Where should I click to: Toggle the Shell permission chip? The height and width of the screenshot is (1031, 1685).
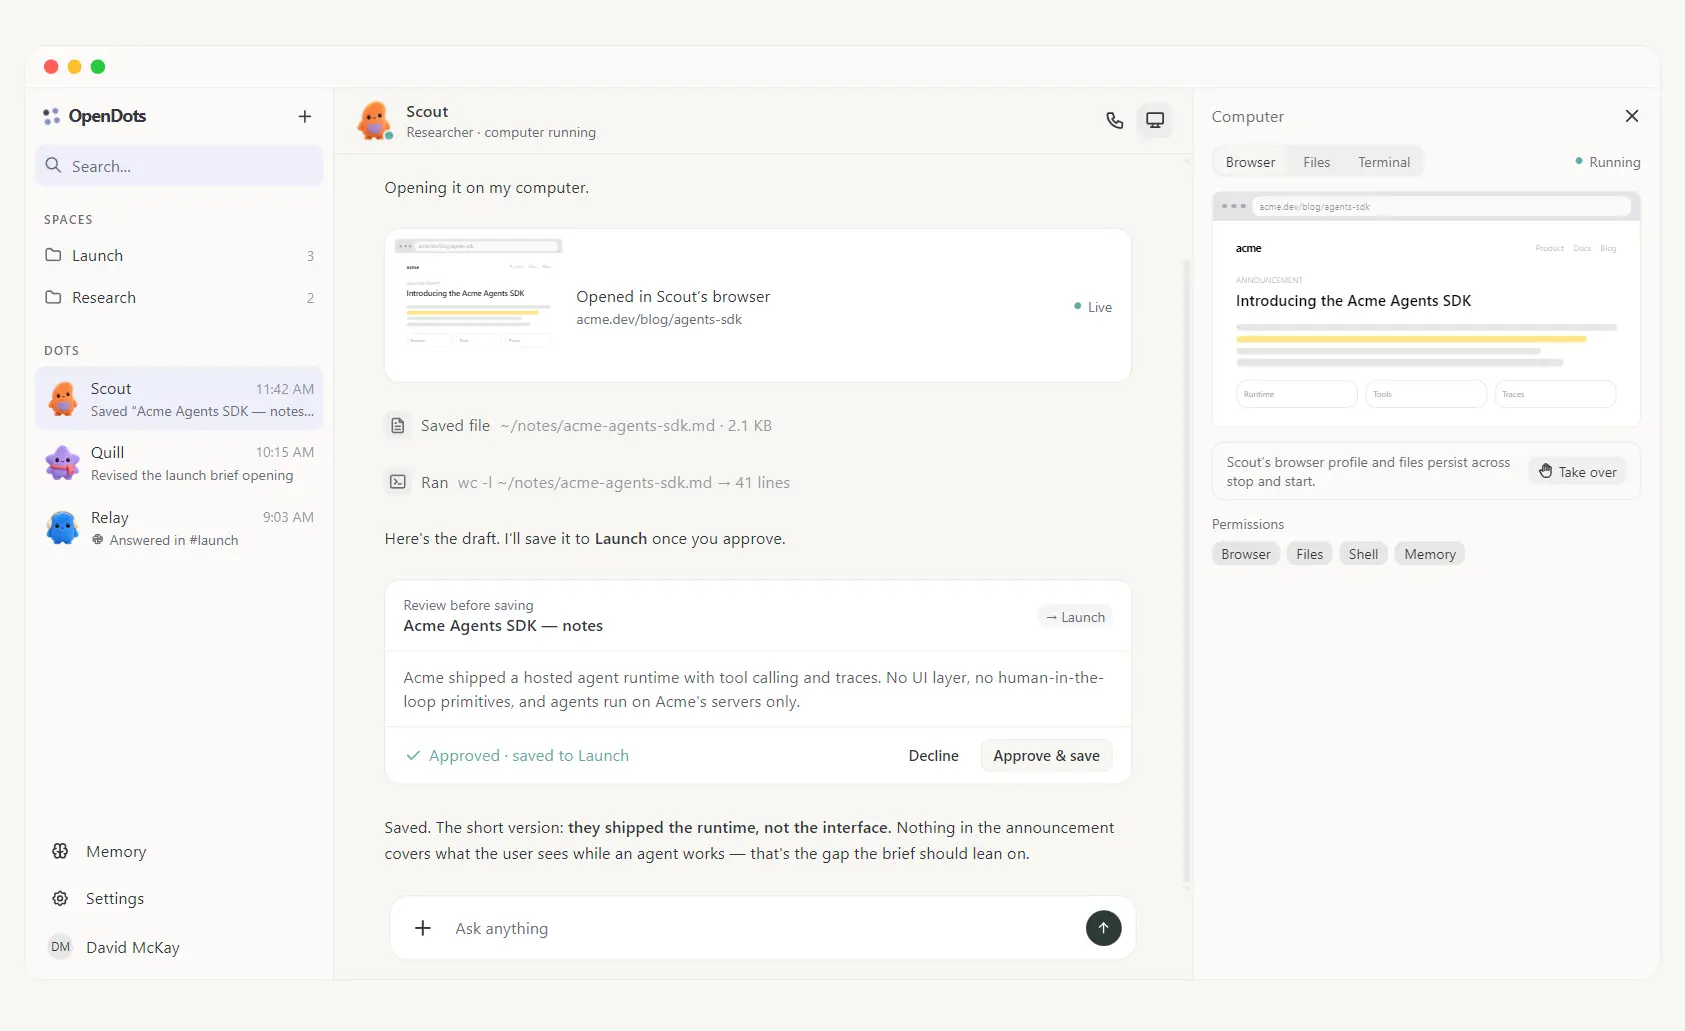1363,554
